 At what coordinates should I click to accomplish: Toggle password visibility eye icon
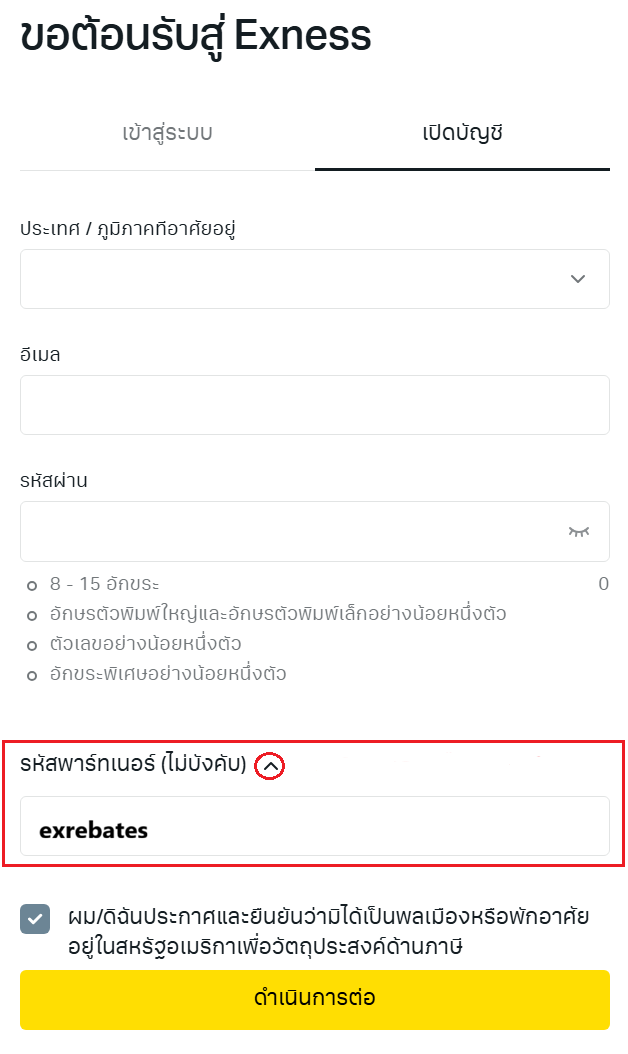579,531
